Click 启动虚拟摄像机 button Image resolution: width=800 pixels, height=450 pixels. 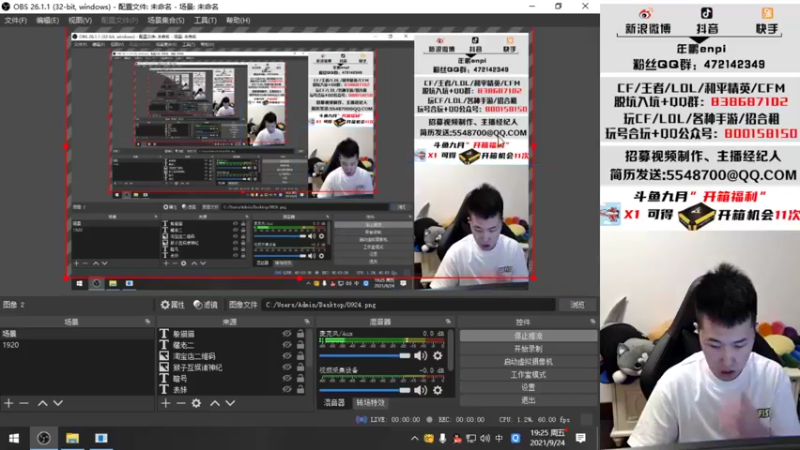point(528,362)
